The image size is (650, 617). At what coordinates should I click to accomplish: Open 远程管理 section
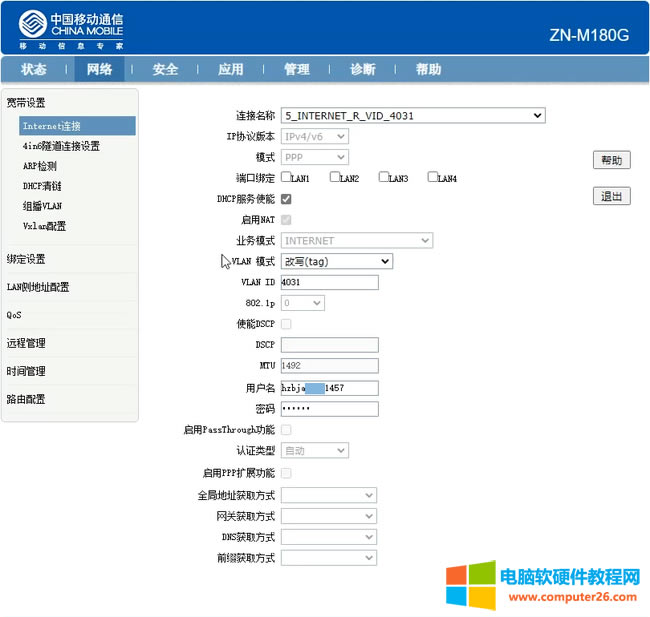pyautogui.click(x=26, y=343)
